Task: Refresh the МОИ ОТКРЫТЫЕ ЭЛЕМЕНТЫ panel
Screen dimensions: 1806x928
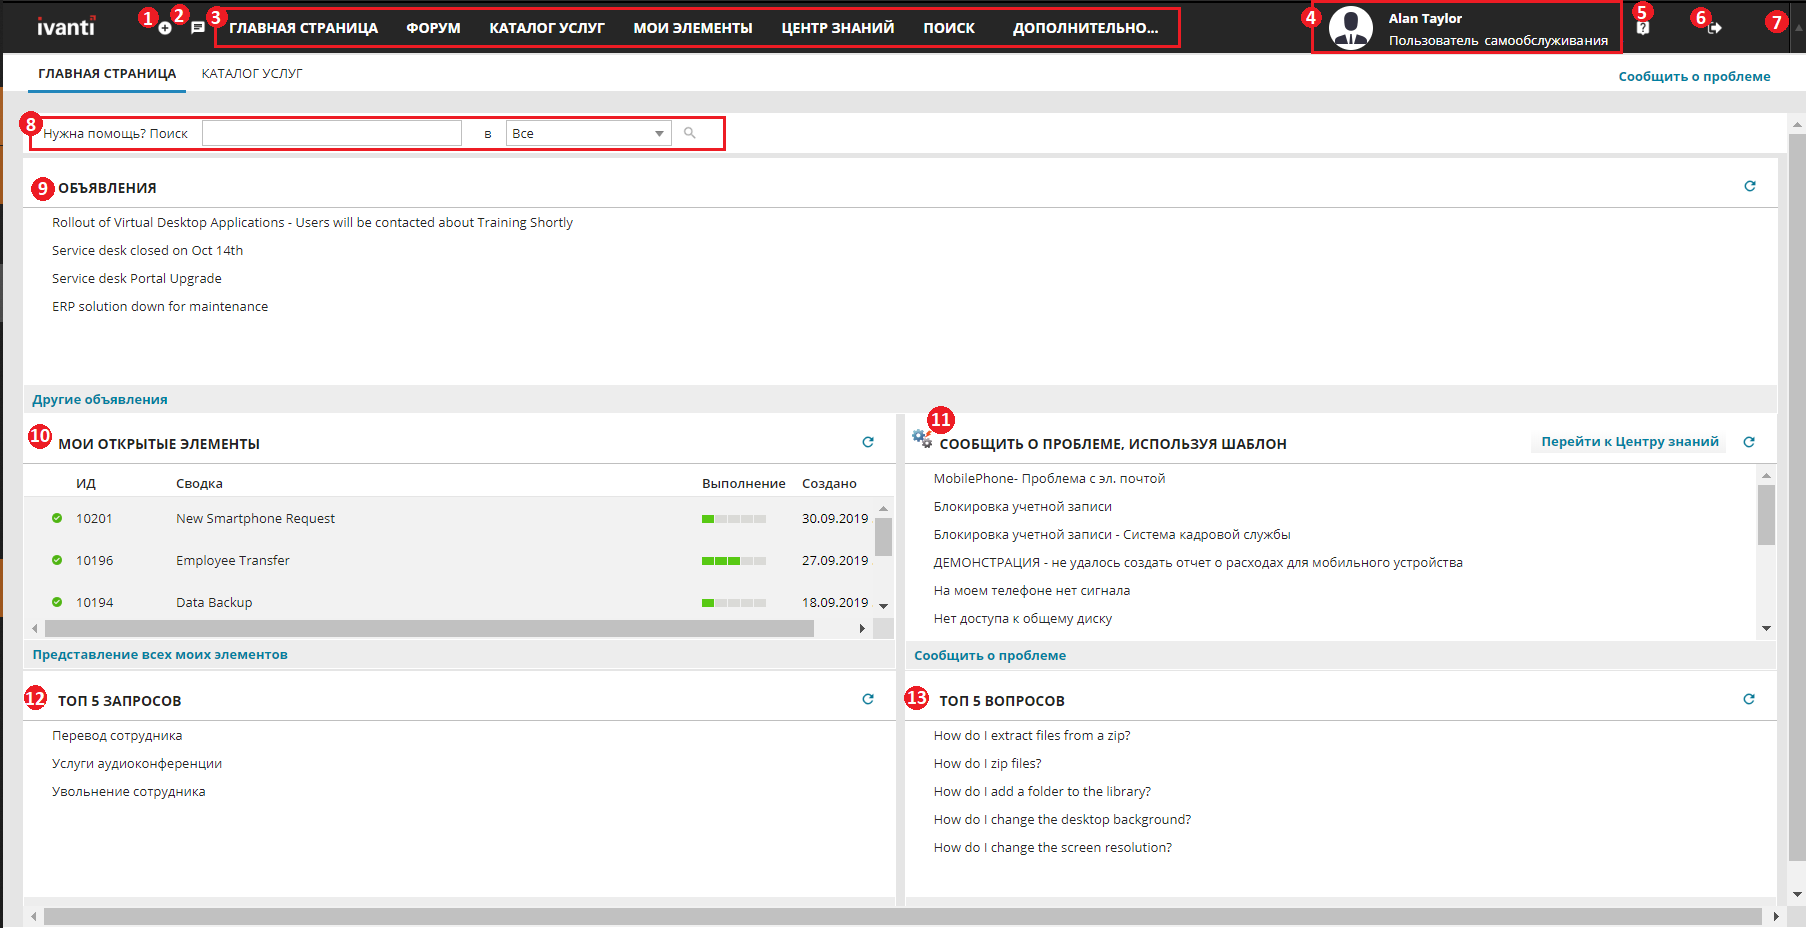Action: pyautogui.click(x=867, y=442)
